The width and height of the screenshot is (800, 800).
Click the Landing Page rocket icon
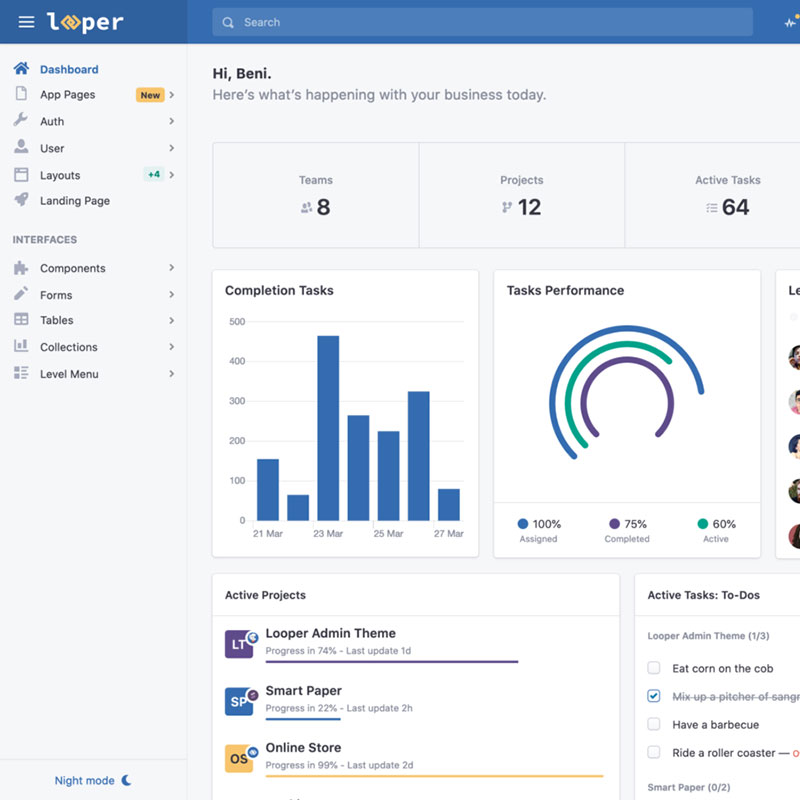[21, 200]
